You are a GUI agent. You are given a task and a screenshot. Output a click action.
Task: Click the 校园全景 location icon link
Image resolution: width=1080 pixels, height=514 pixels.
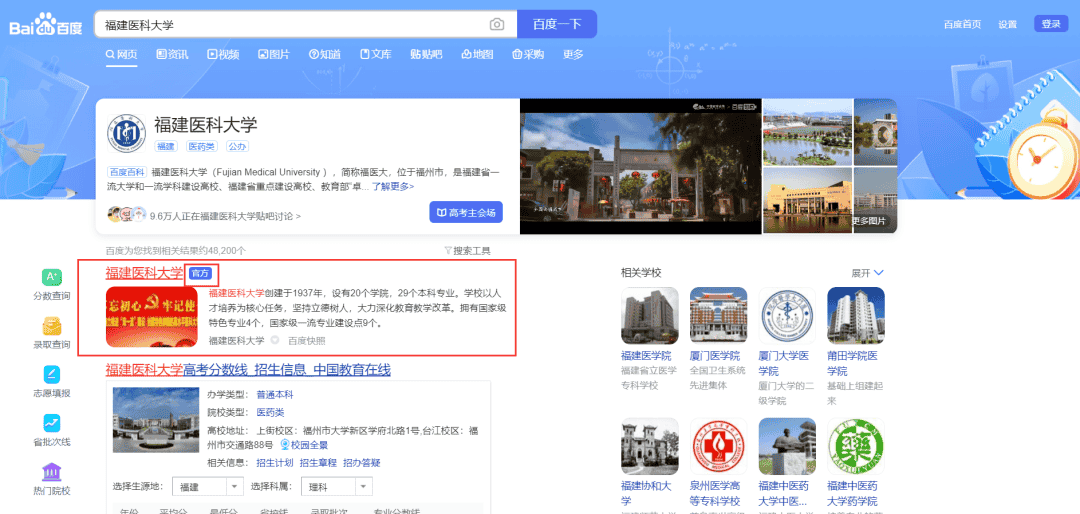point(304,444)
